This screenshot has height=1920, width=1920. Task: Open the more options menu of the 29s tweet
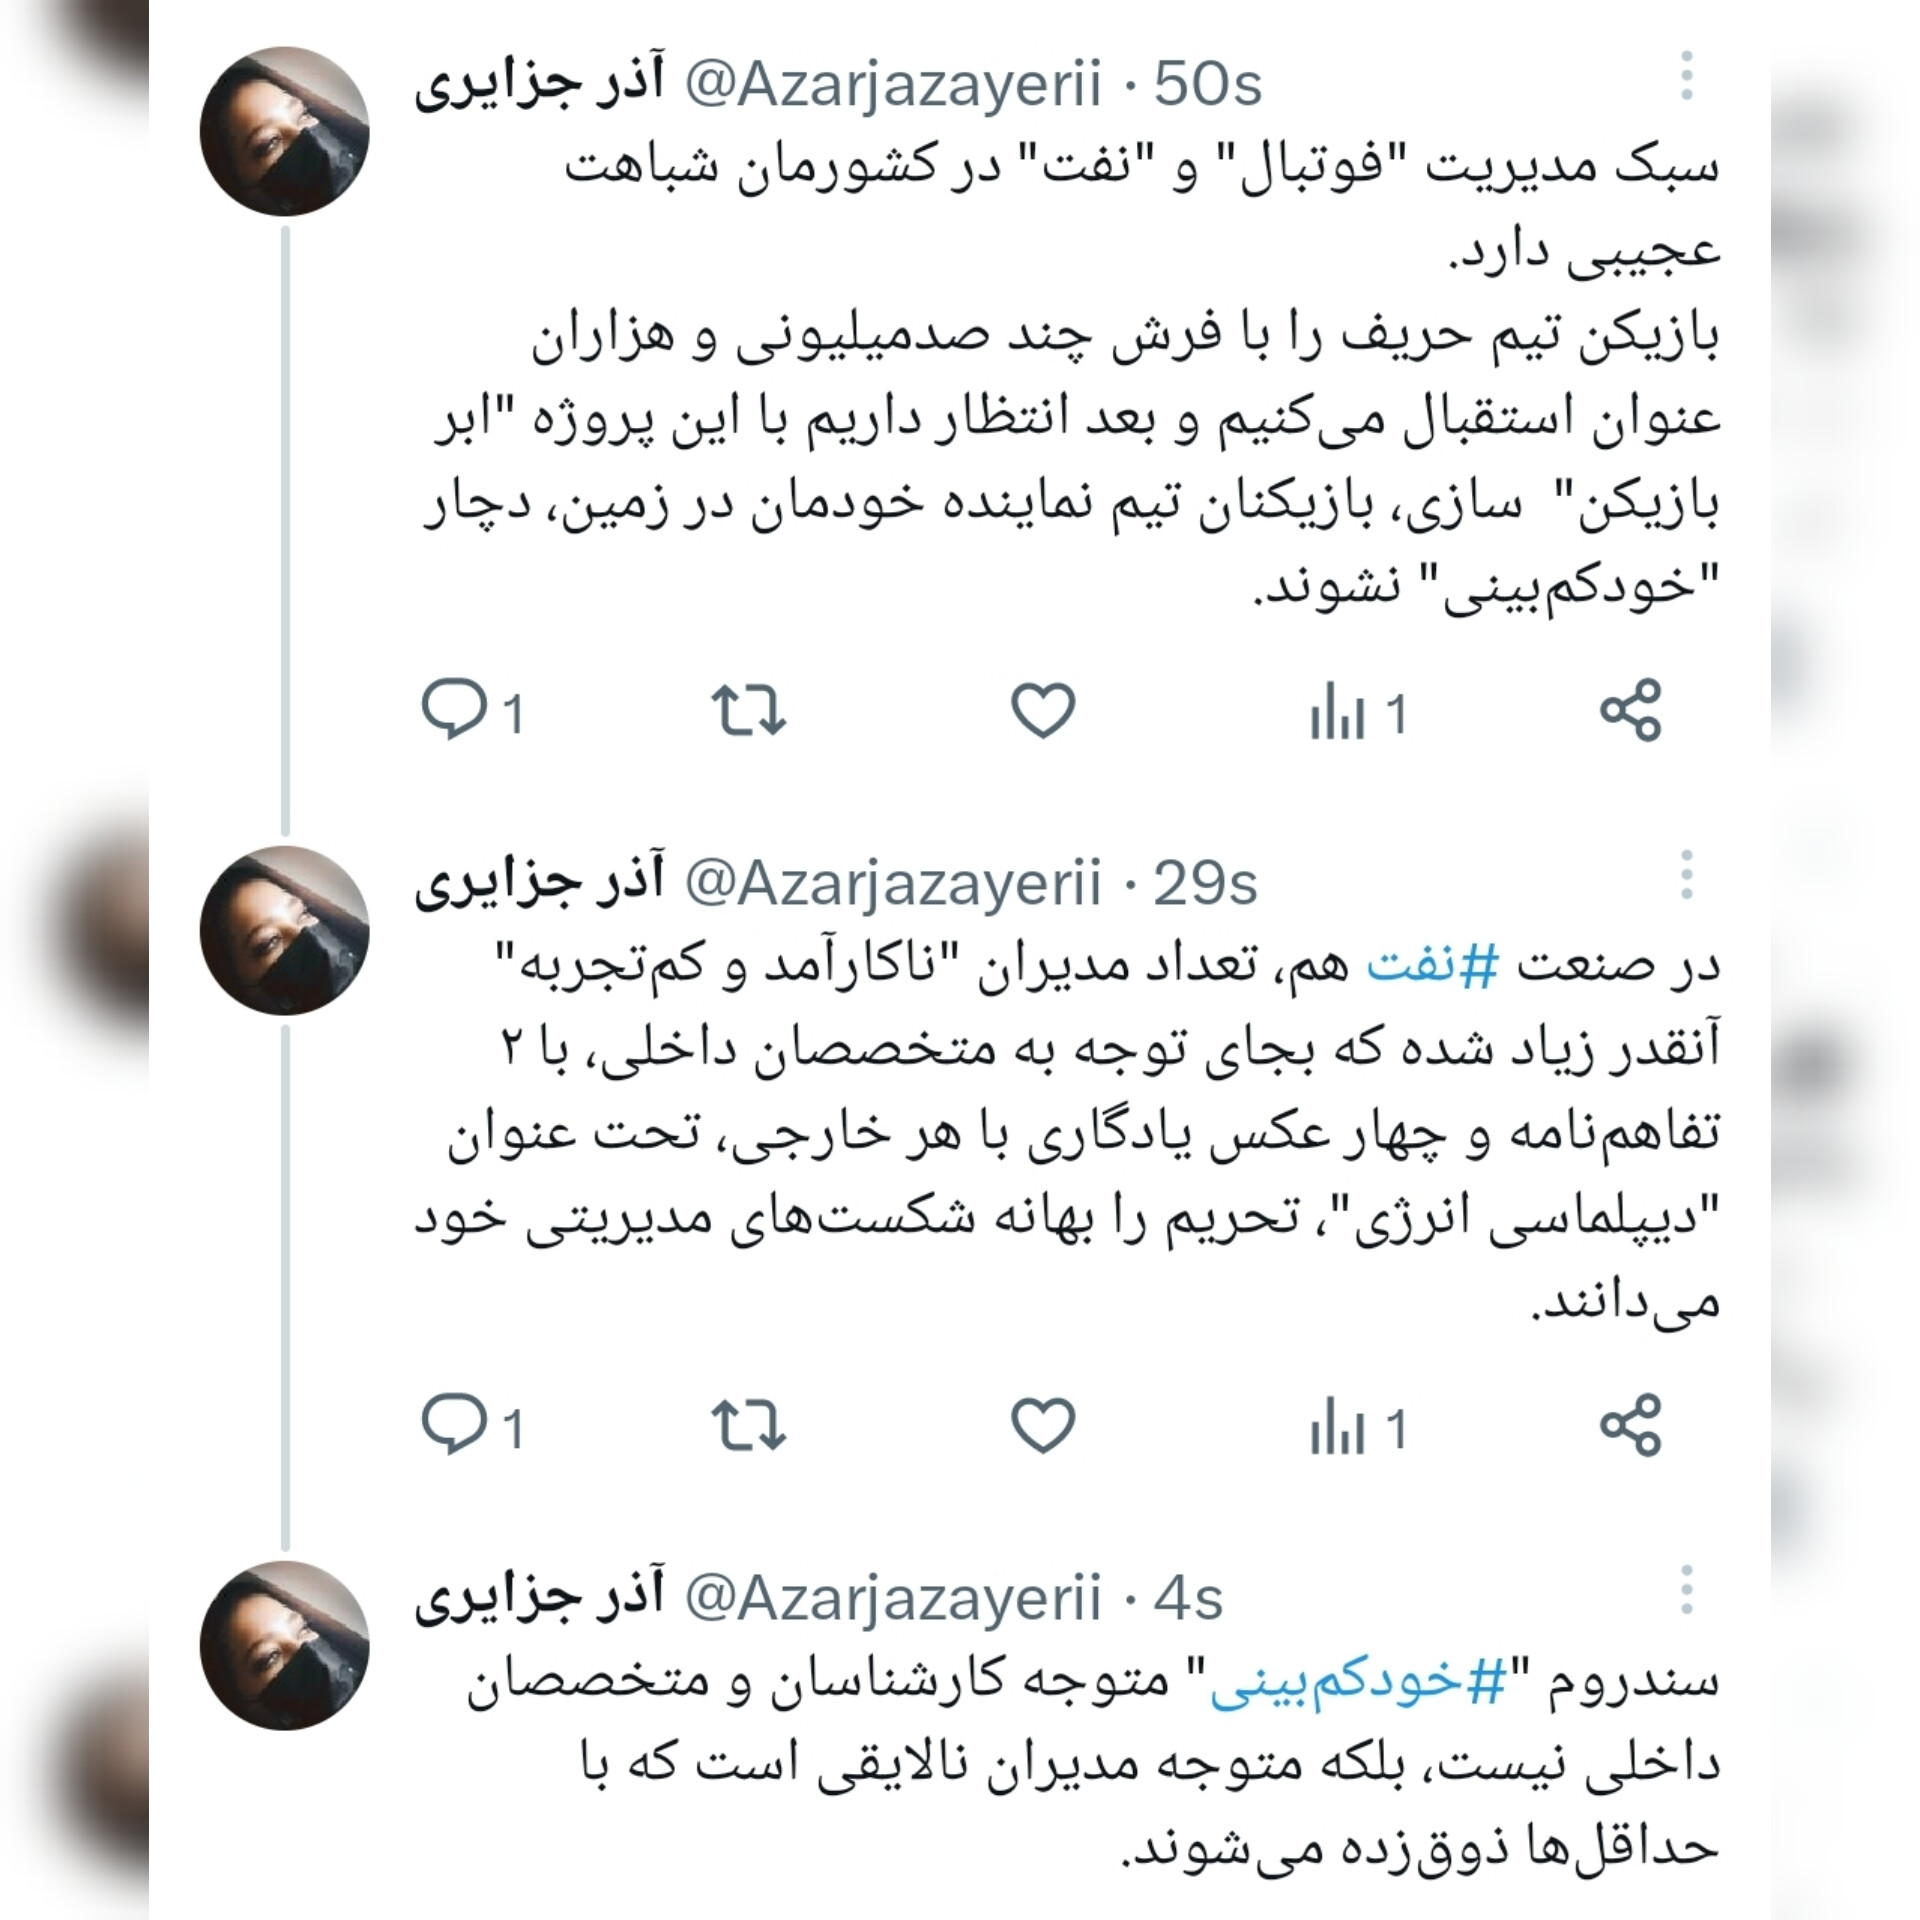pyautogui.click(x=1686, y=874)
